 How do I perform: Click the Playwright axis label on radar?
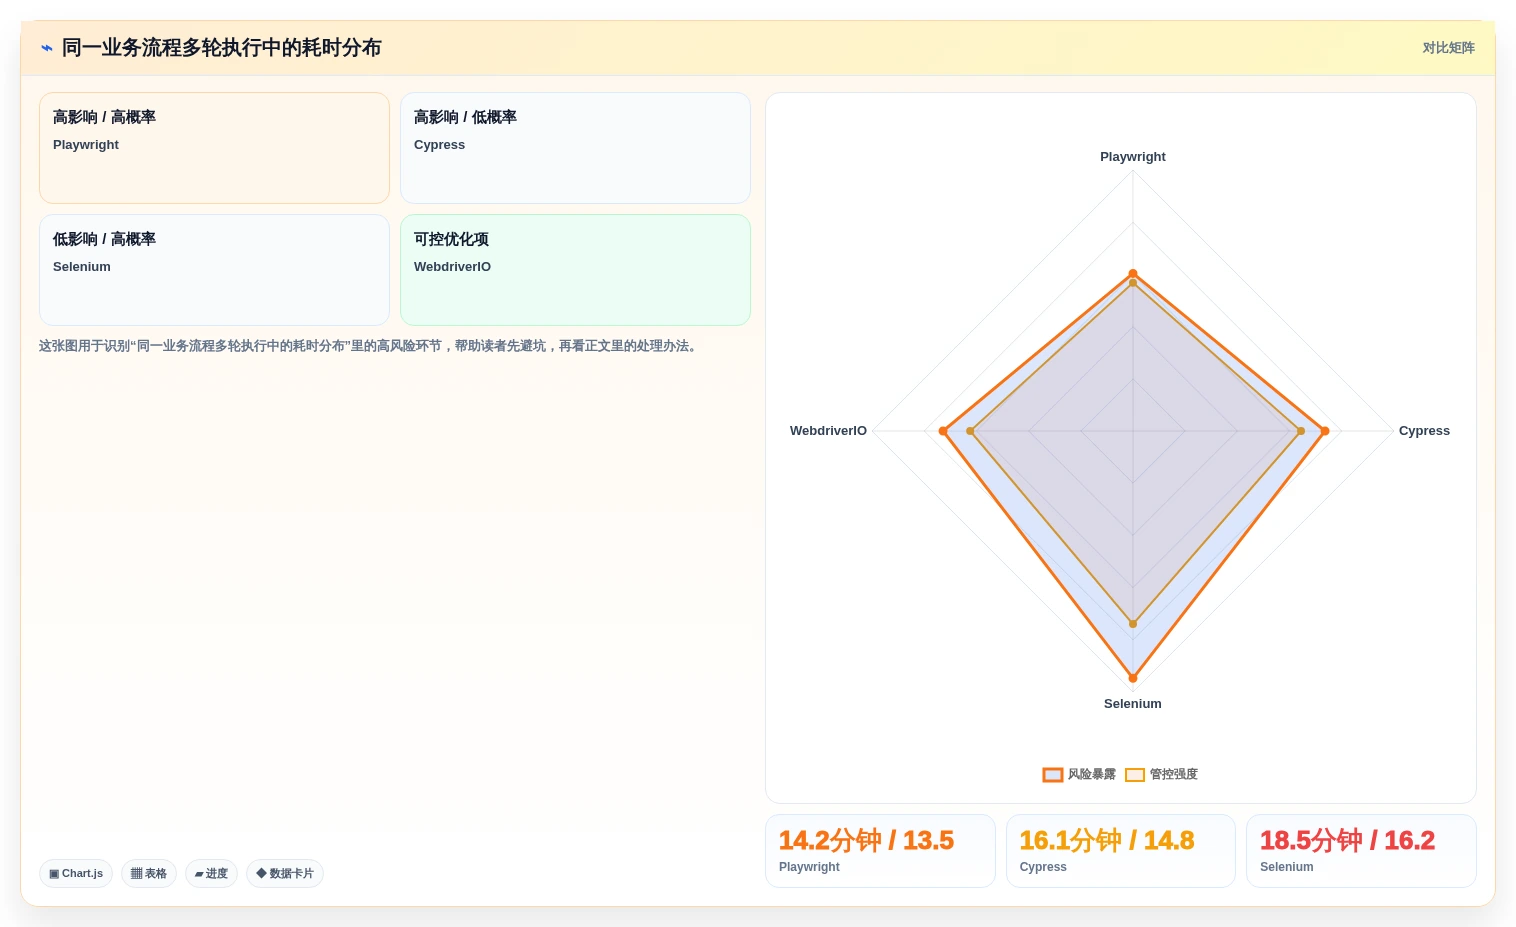[1133, 157]
